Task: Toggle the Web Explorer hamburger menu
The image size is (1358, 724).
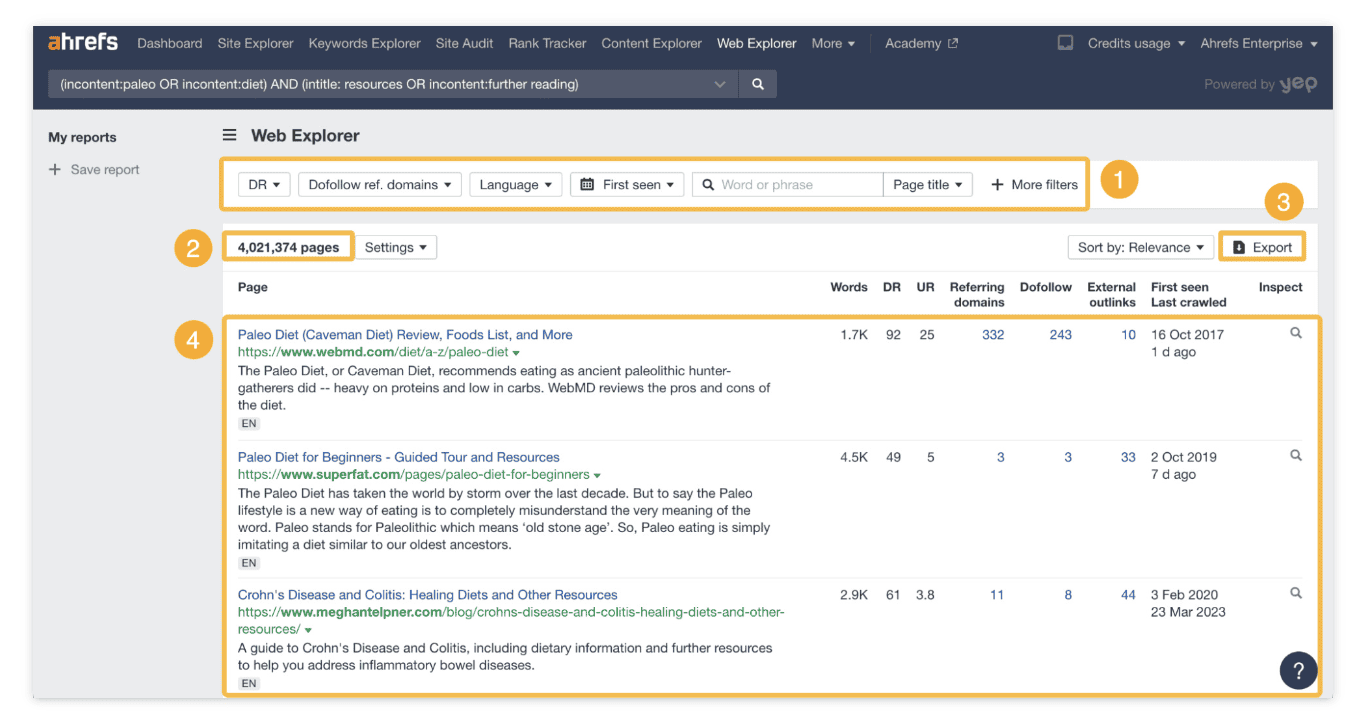Action: coord(230,135)
